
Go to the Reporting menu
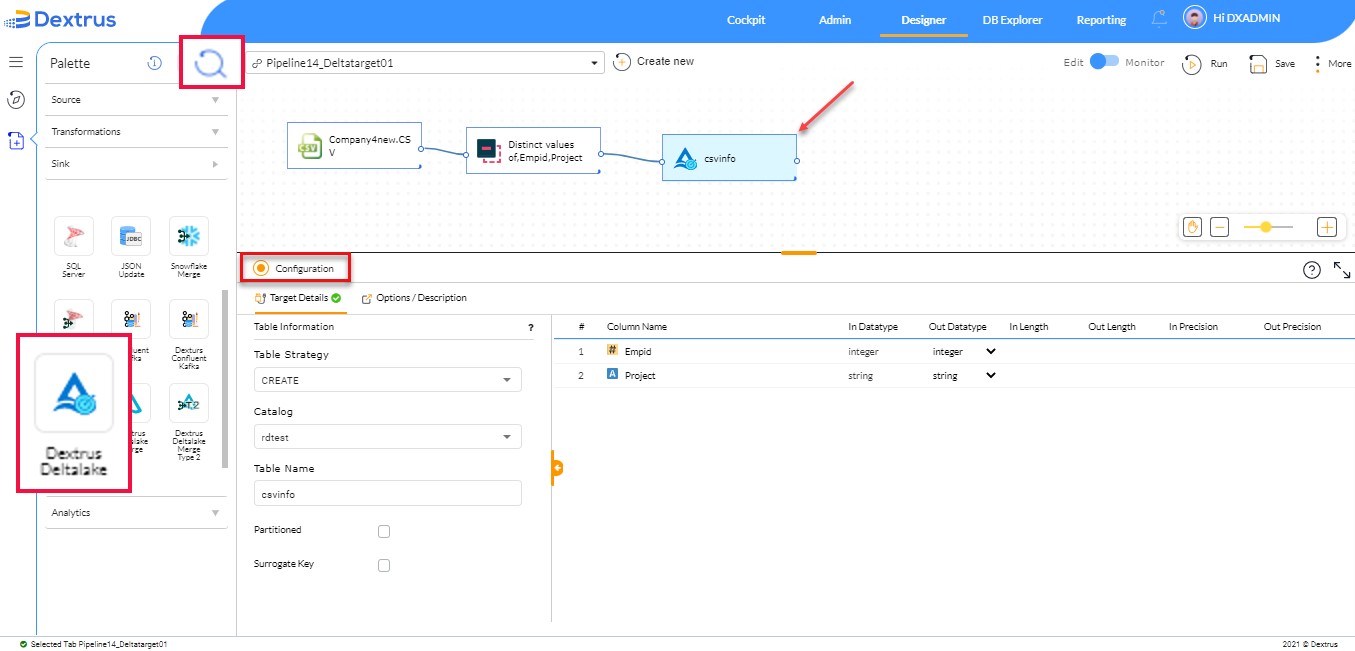point(1101,20)
